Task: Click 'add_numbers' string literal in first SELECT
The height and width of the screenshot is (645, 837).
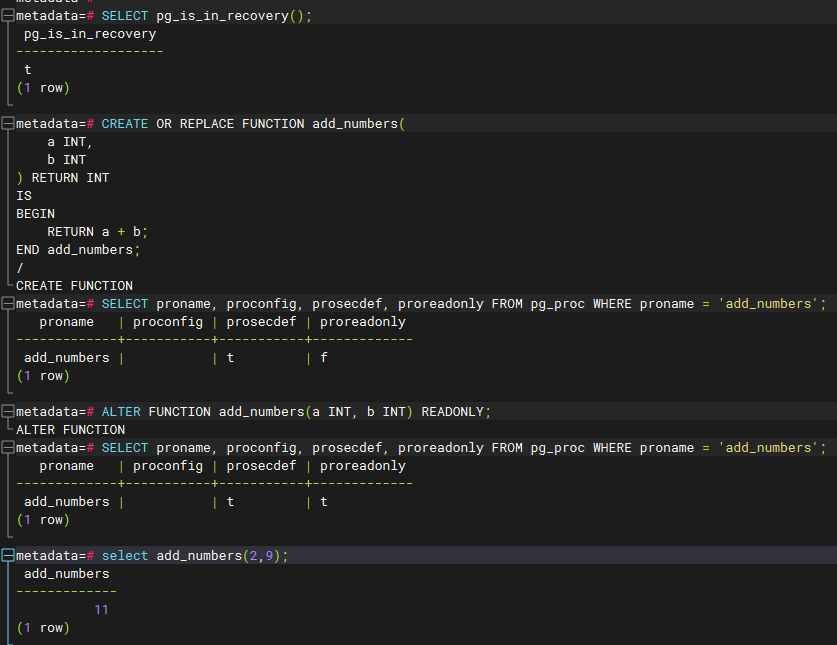Action: tap(768, 304)
